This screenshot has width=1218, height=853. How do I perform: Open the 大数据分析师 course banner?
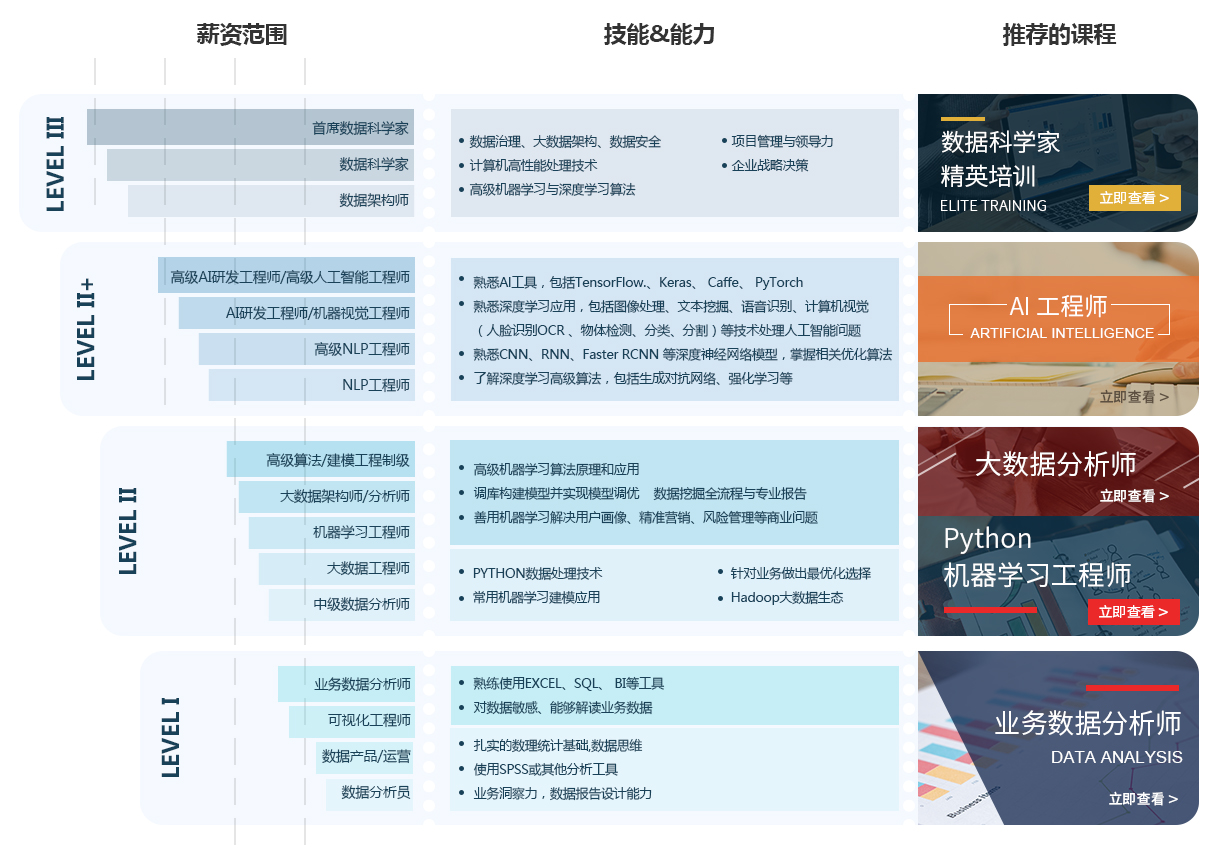pos(1058,471)
